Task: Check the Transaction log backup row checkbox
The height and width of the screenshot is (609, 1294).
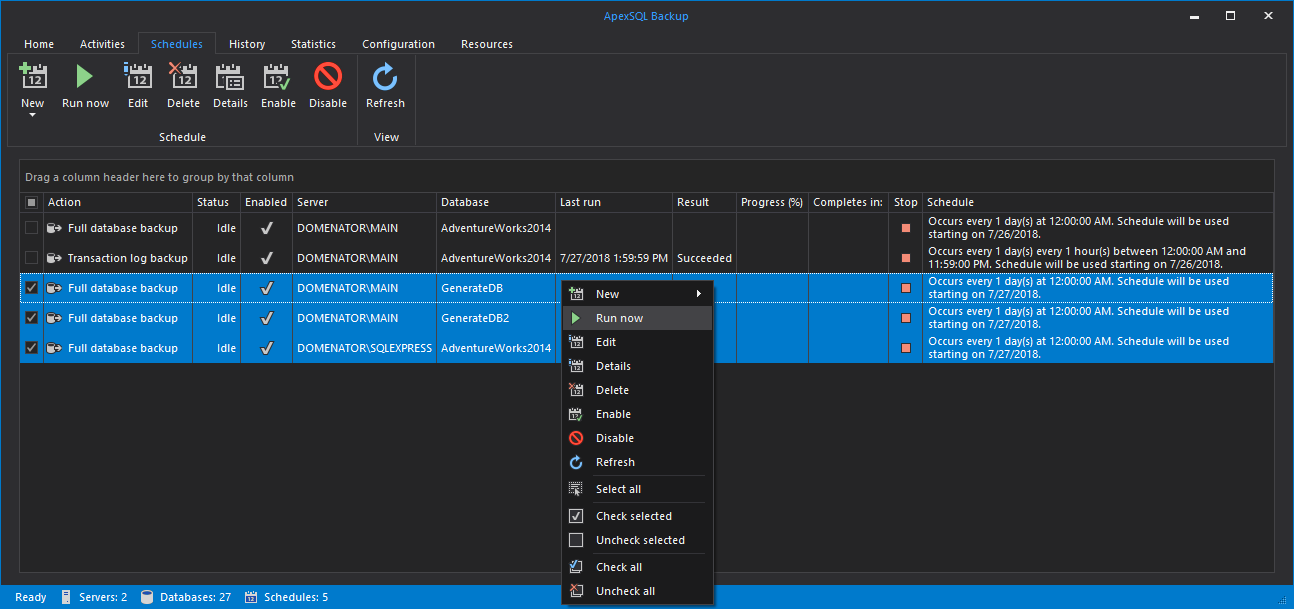Action: coord(31,258)
